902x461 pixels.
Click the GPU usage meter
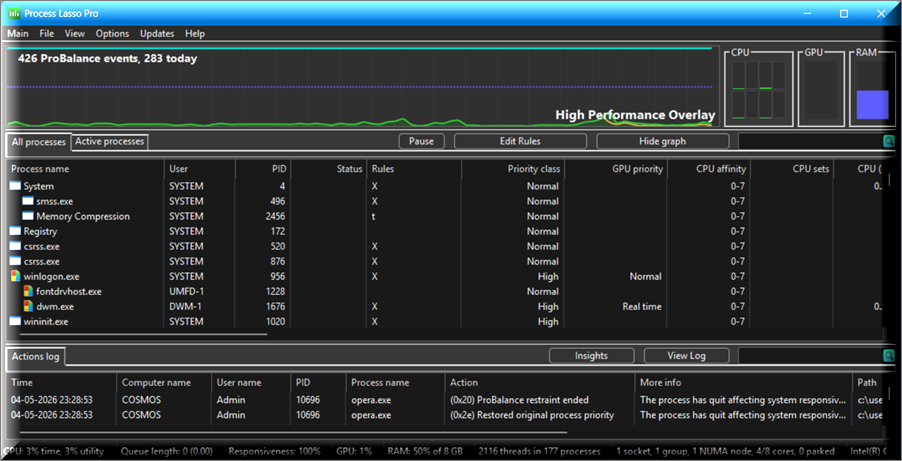(821, 90)
